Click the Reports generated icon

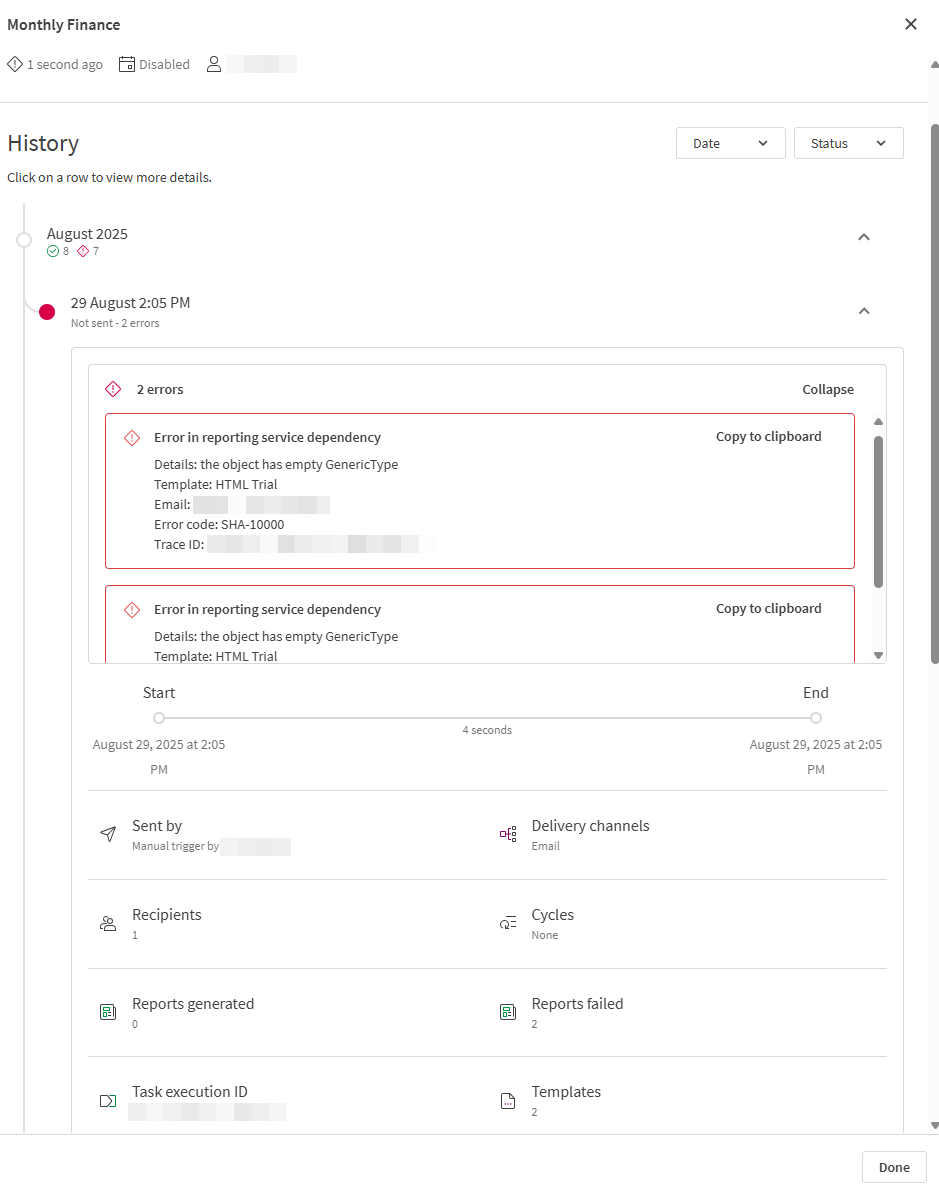[x=108, y=1011]
